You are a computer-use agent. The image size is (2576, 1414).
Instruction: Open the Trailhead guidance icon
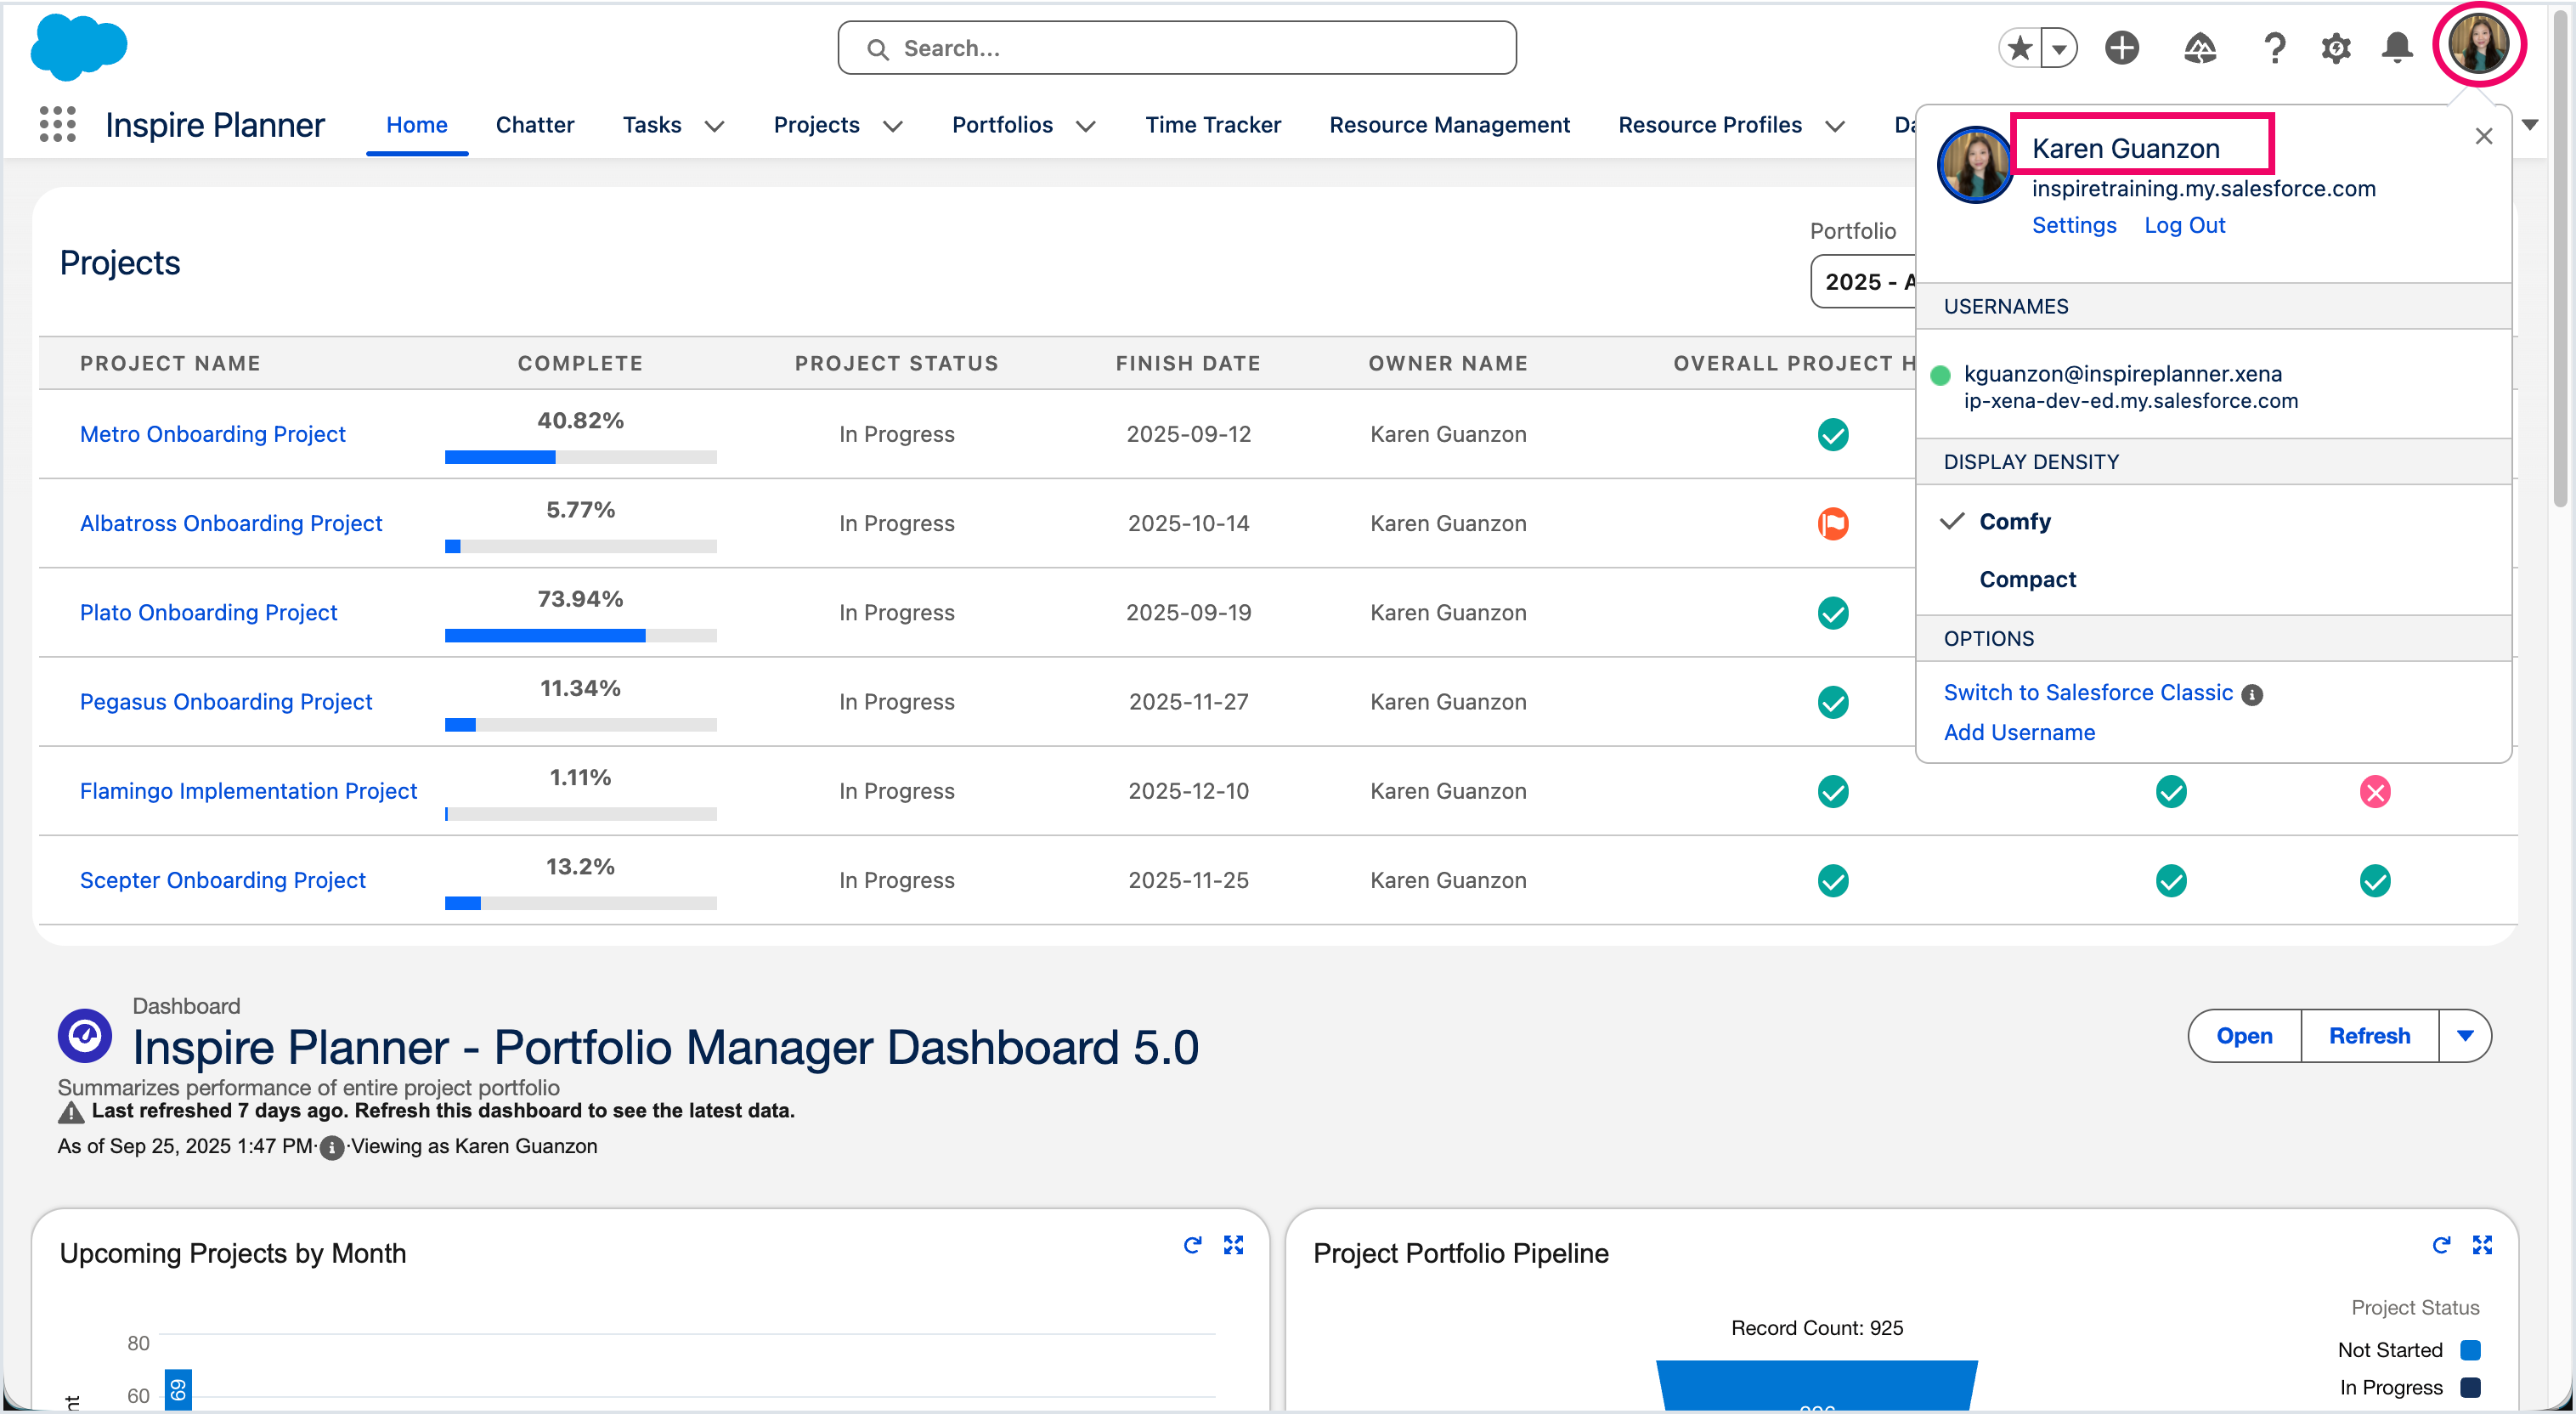tap(2199, 48)
